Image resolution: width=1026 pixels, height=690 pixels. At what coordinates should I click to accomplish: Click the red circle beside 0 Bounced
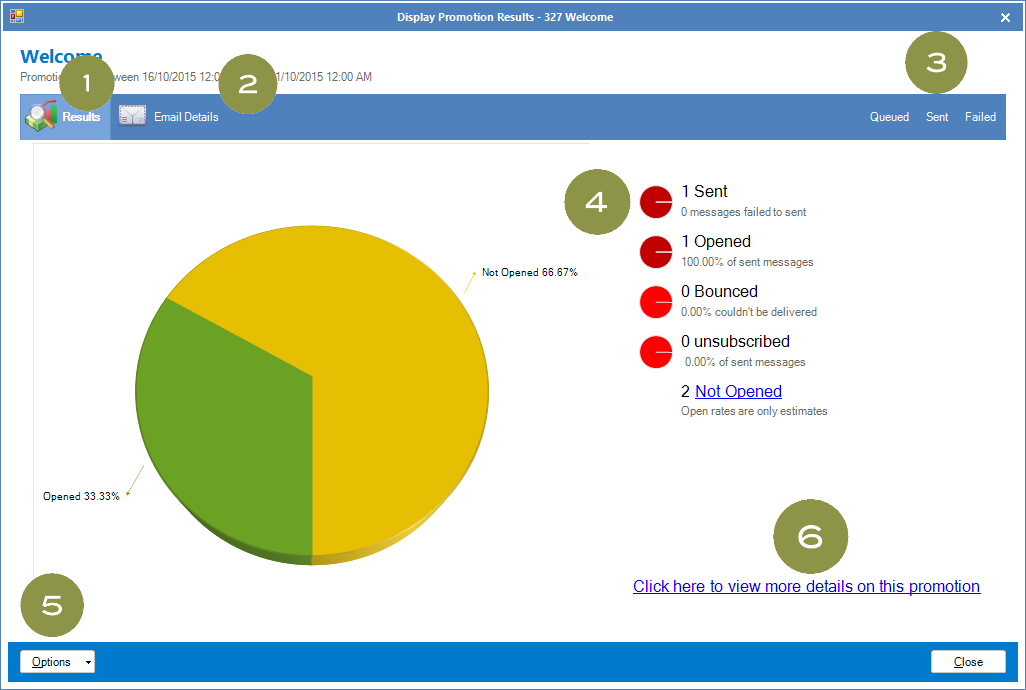point(656,301)
